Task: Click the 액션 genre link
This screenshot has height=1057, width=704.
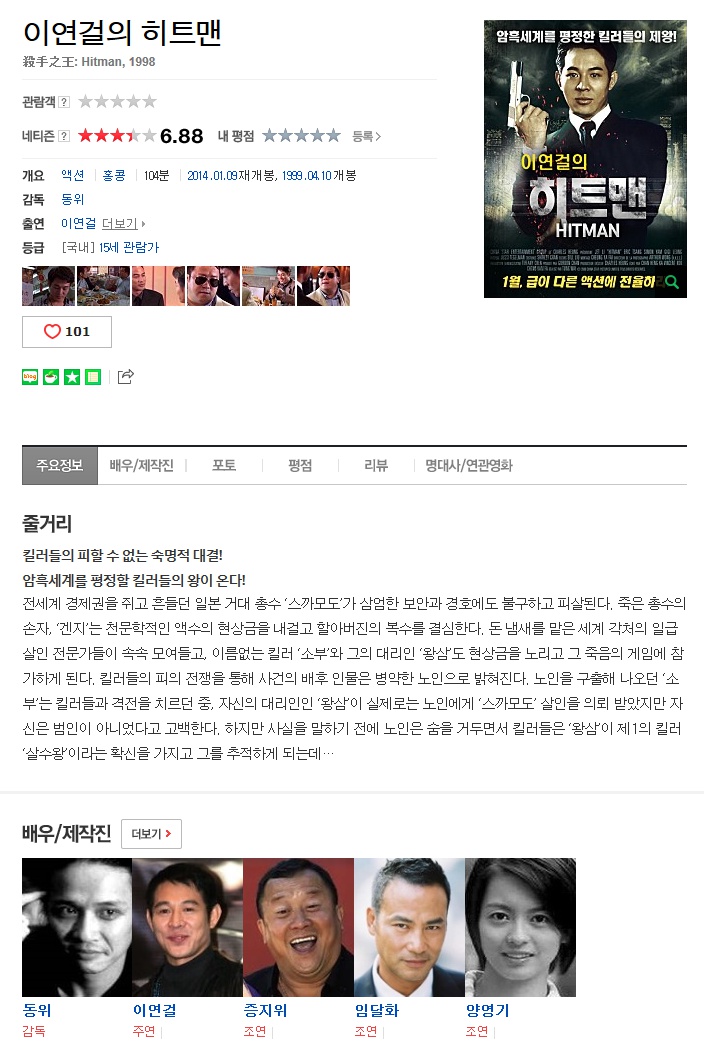Action: pyautogui.click(x=73, y=175)
